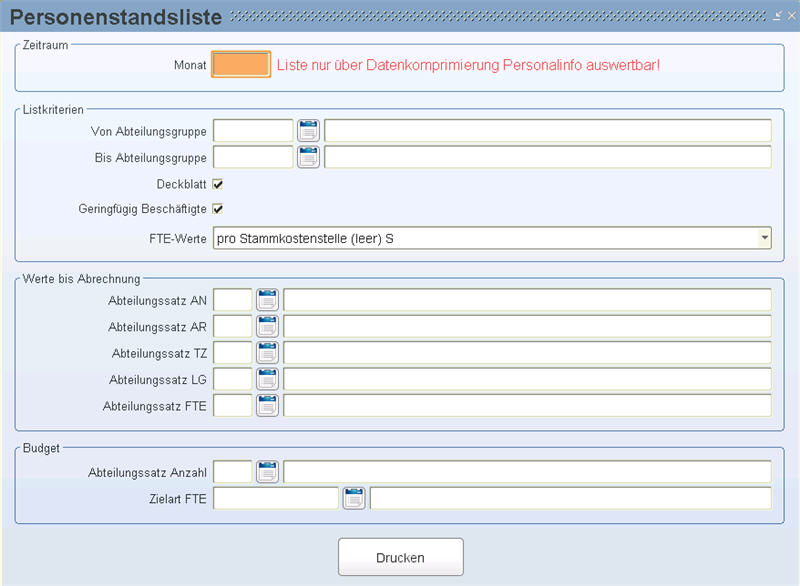Screen dimensions: 800x586
Task: Click the Zielart FTE code field
Action: click(276, 498)
